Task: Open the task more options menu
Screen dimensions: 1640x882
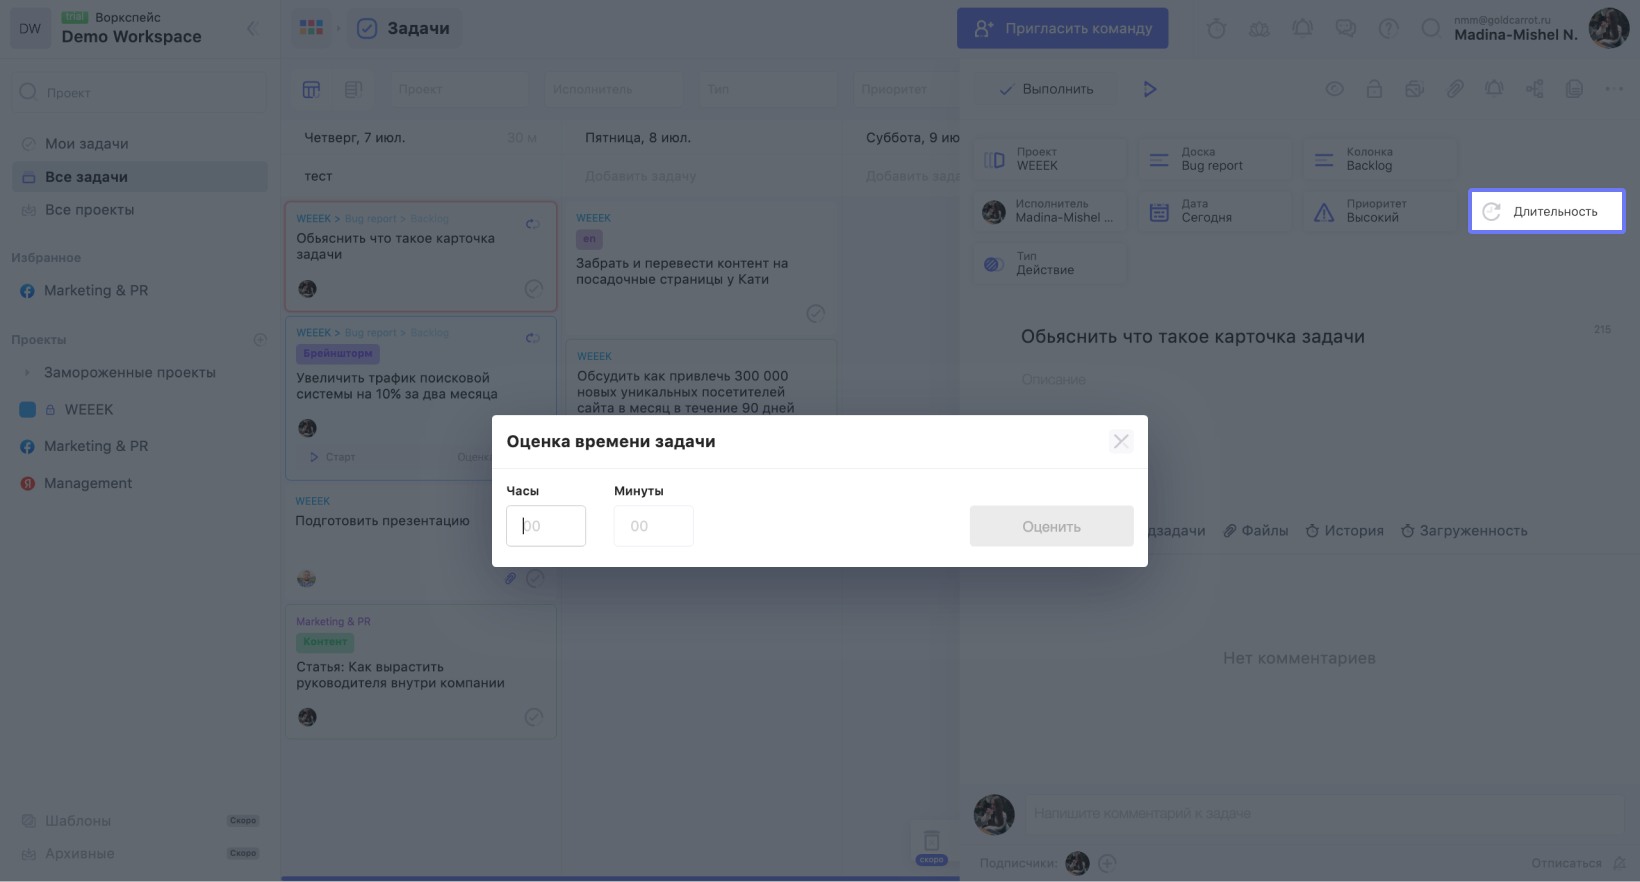Action: click(x=1614, y=89)
